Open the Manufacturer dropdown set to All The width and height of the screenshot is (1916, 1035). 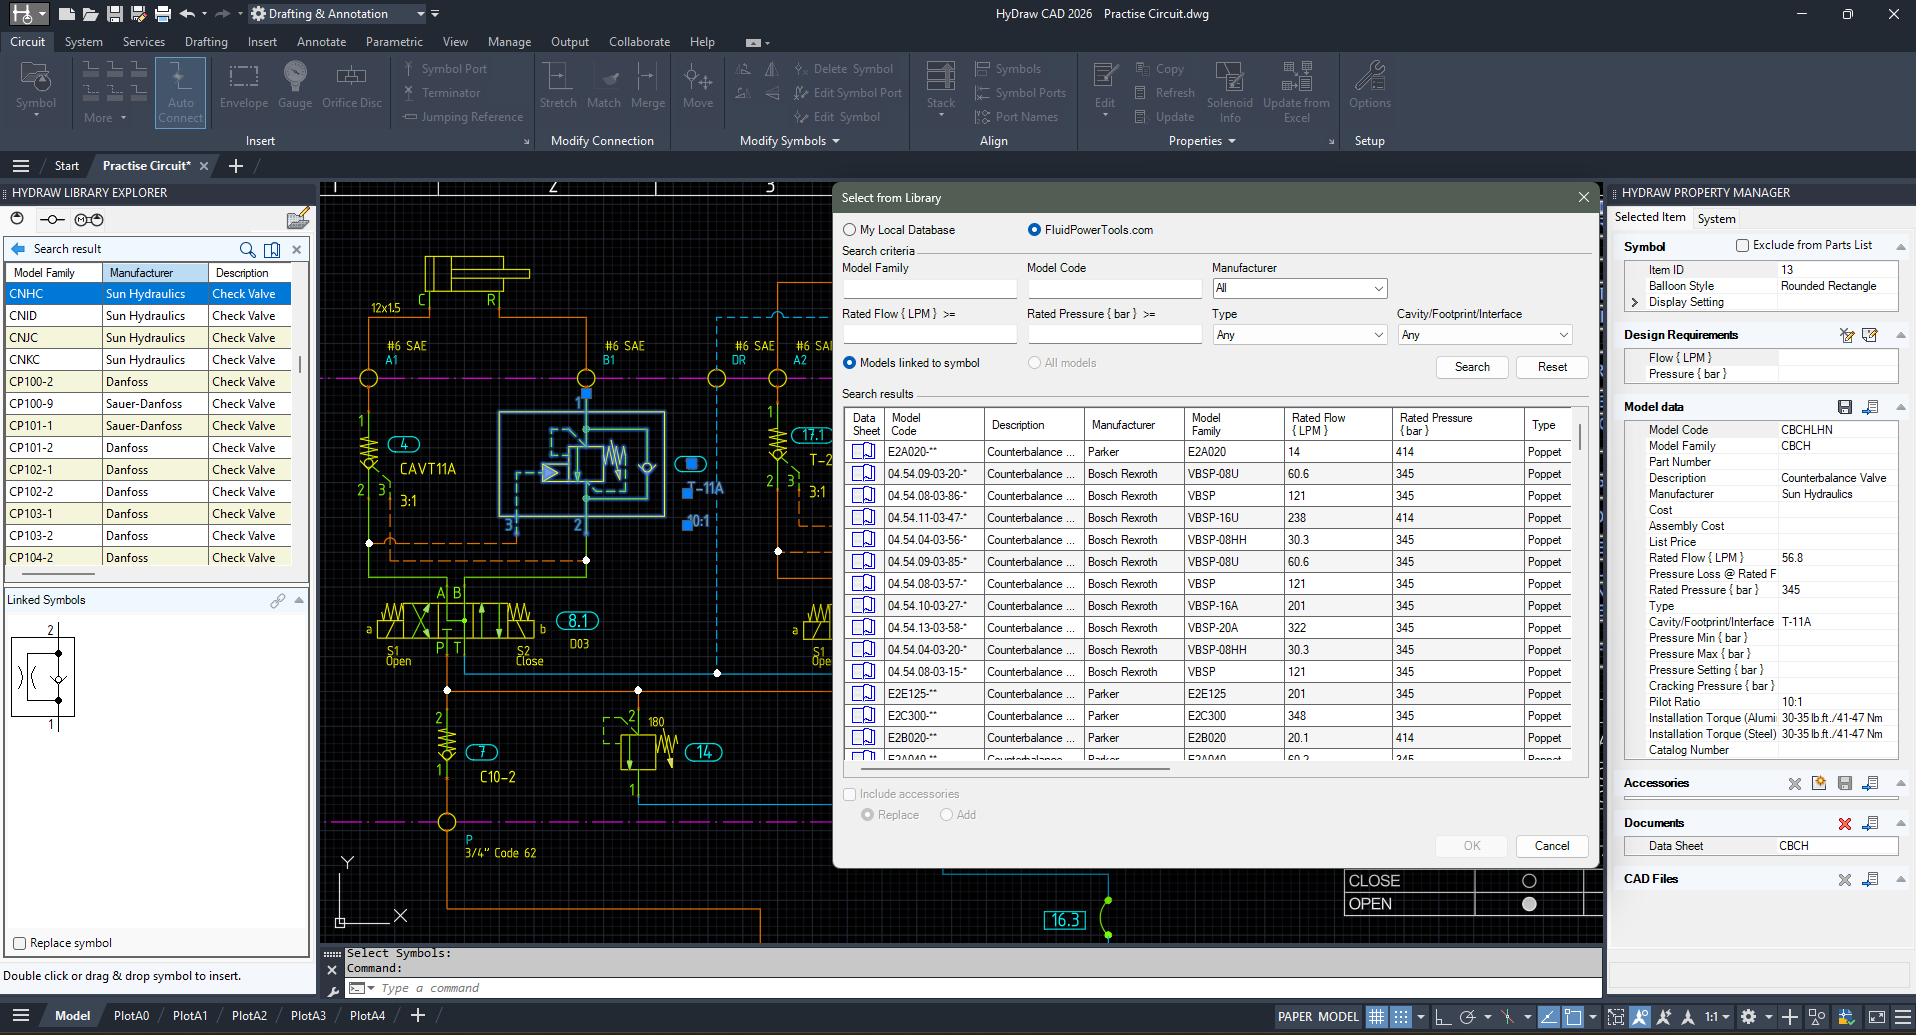1299,288
